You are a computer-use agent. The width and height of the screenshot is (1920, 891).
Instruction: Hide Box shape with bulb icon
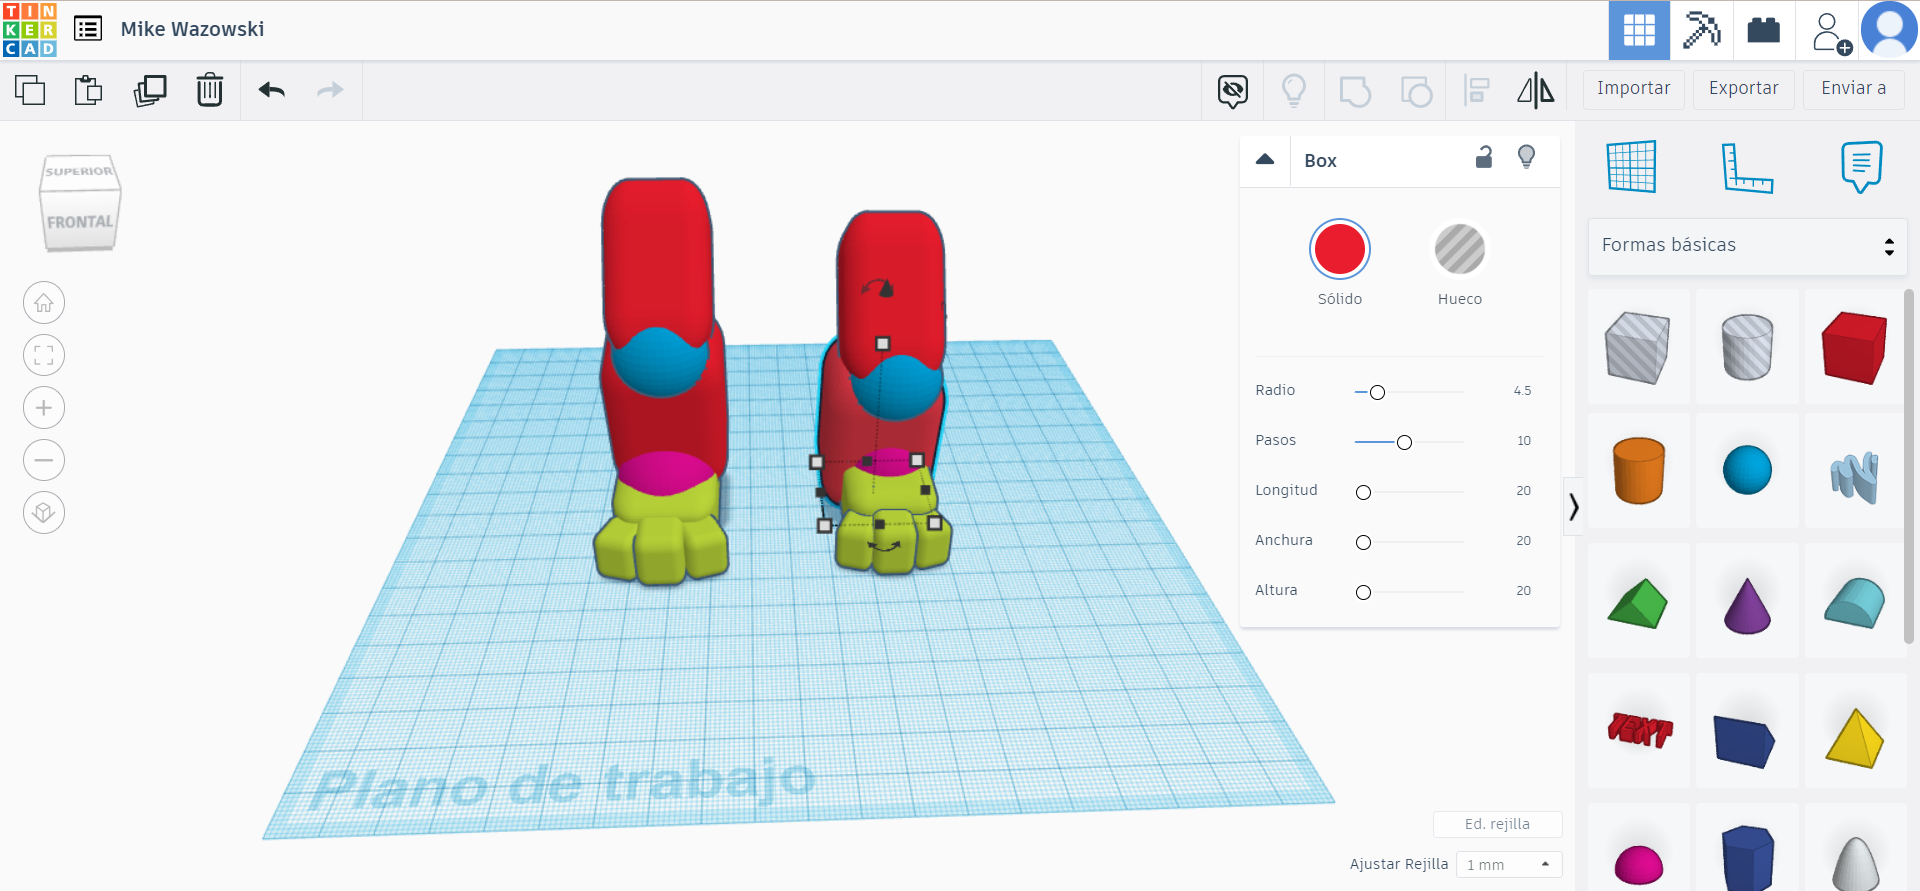click(1526, 157)
